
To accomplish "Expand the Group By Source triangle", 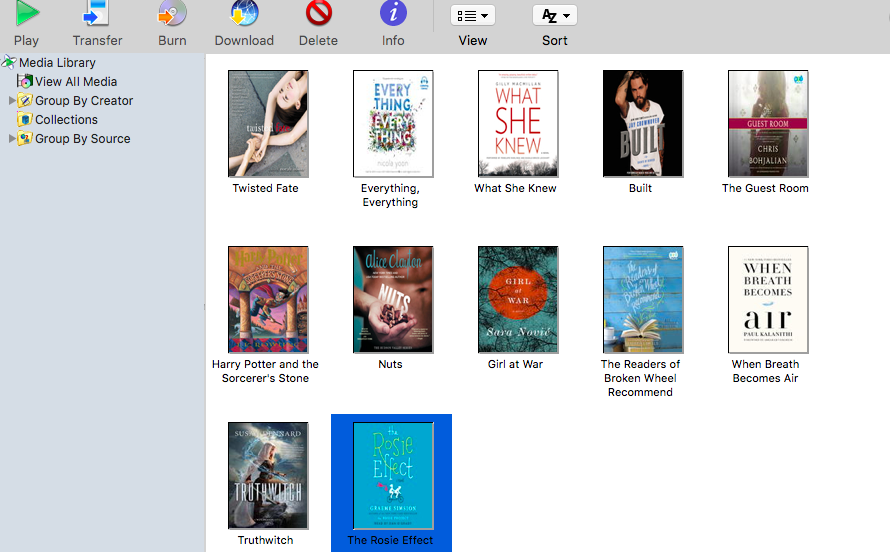I will [12, 138].
